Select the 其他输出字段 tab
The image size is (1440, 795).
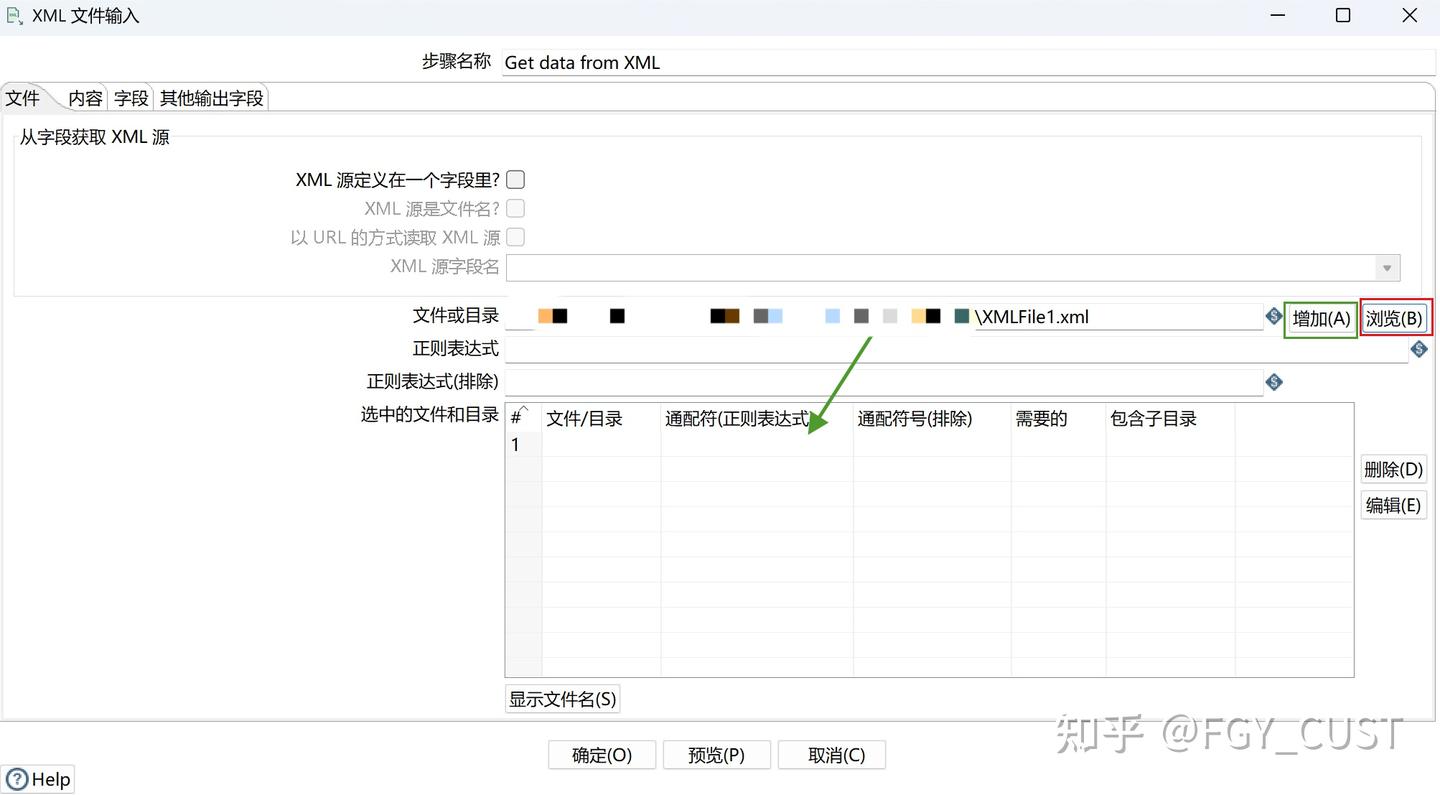point(211,98)
